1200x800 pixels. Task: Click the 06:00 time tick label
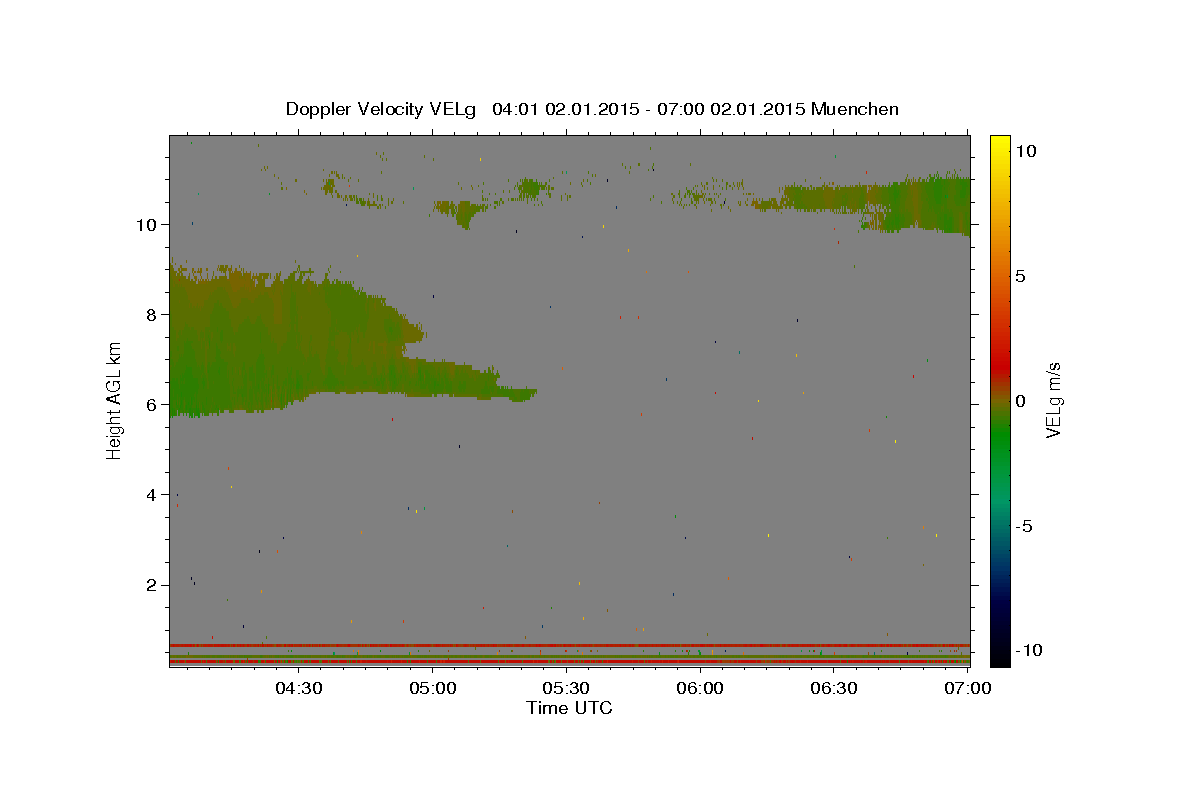(700, 688)
